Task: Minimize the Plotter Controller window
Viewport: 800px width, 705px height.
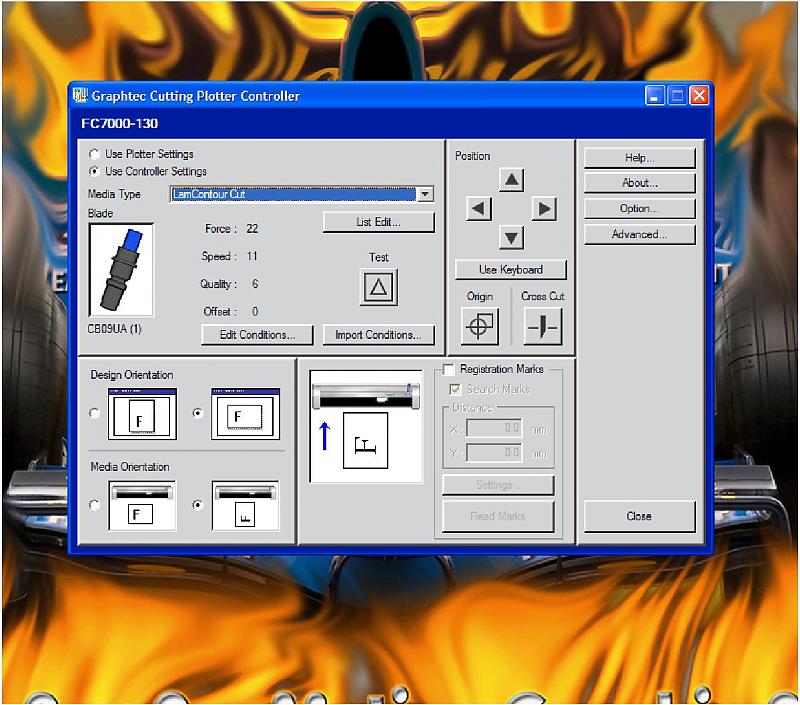Action: coord(655,95)
